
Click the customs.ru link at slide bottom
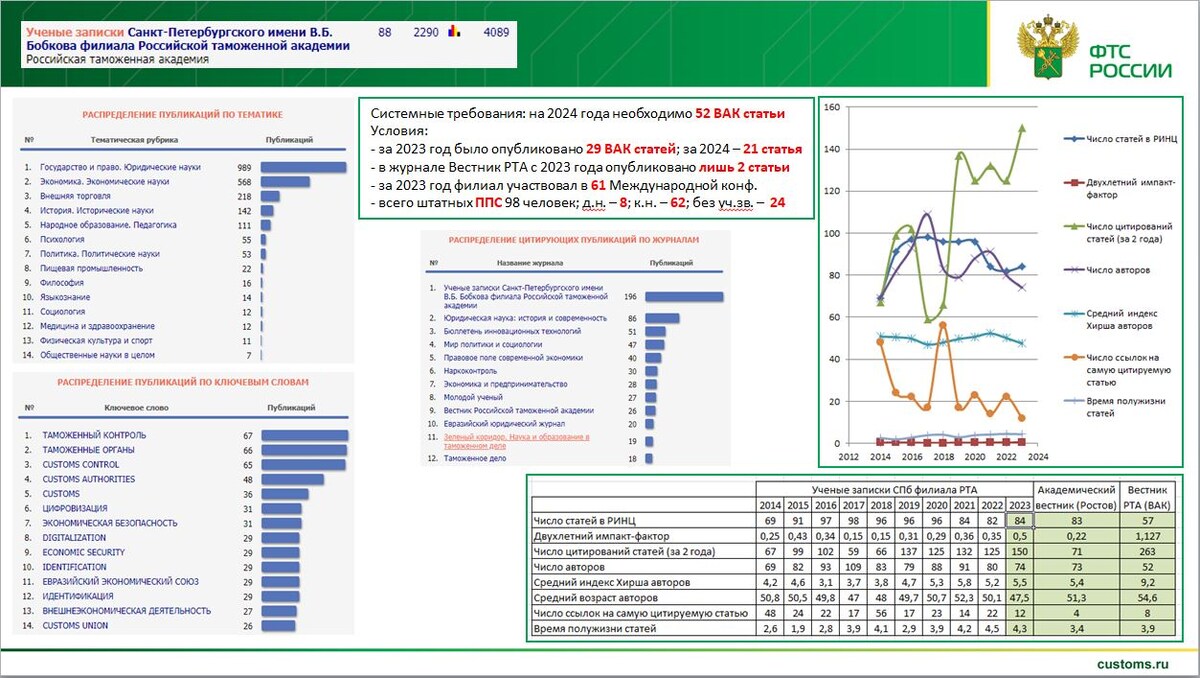tap(1132, 664)
